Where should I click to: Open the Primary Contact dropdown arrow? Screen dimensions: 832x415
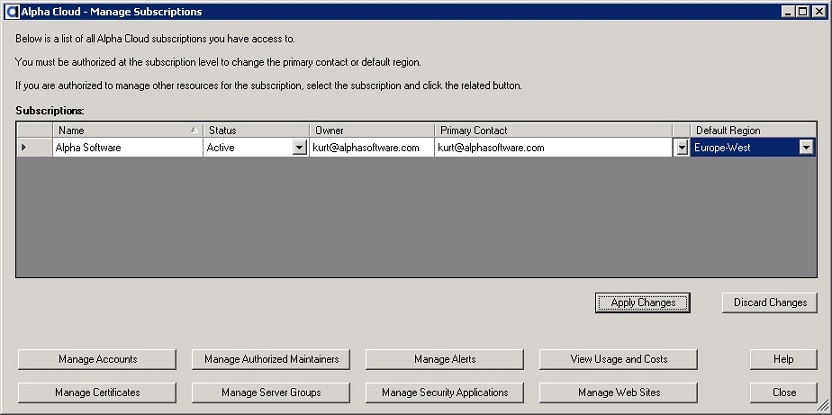coord(682,148)
